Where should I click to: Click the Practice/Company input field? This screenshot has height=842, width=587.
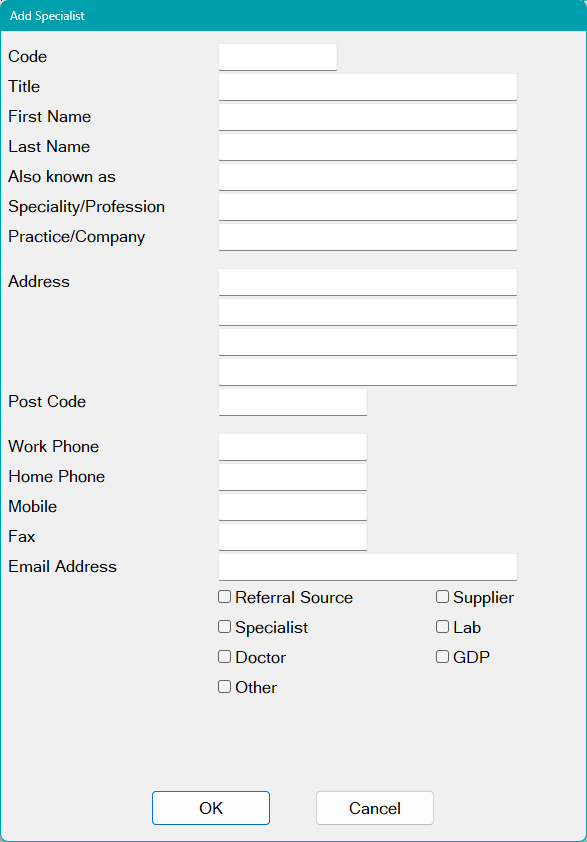pos(367,236)
